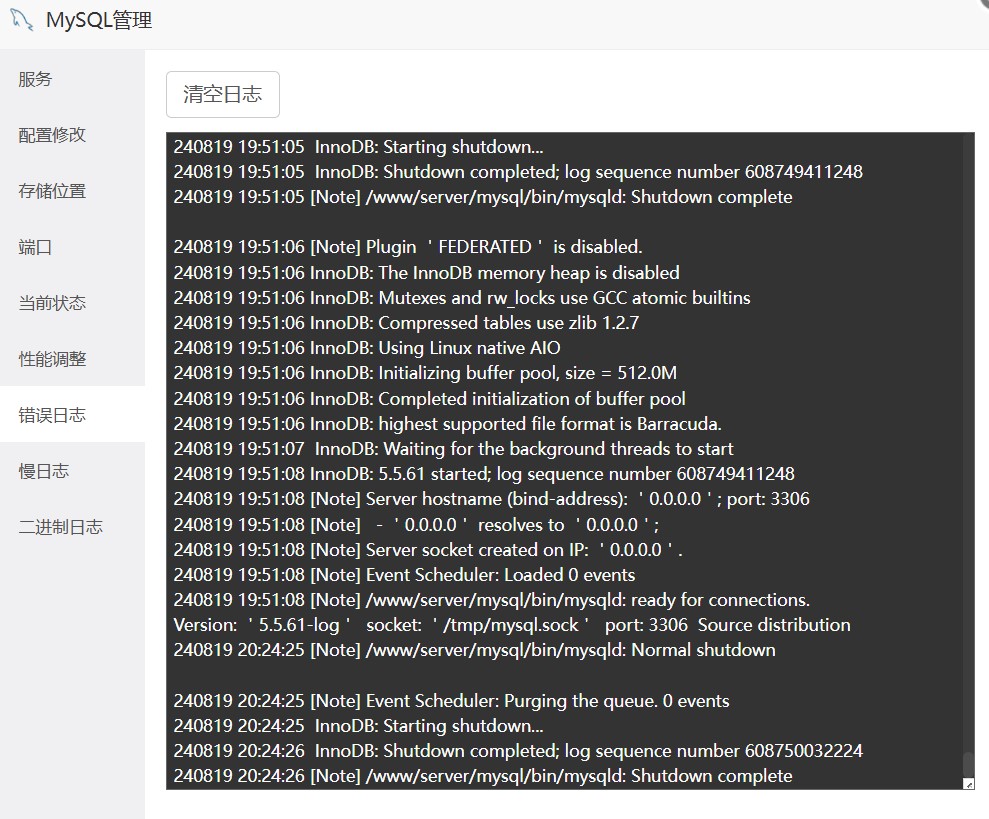989x819 pixels.
Task: Click log line 'highest supported file format is Barracuda.'
Action: (x=448, y=423)
